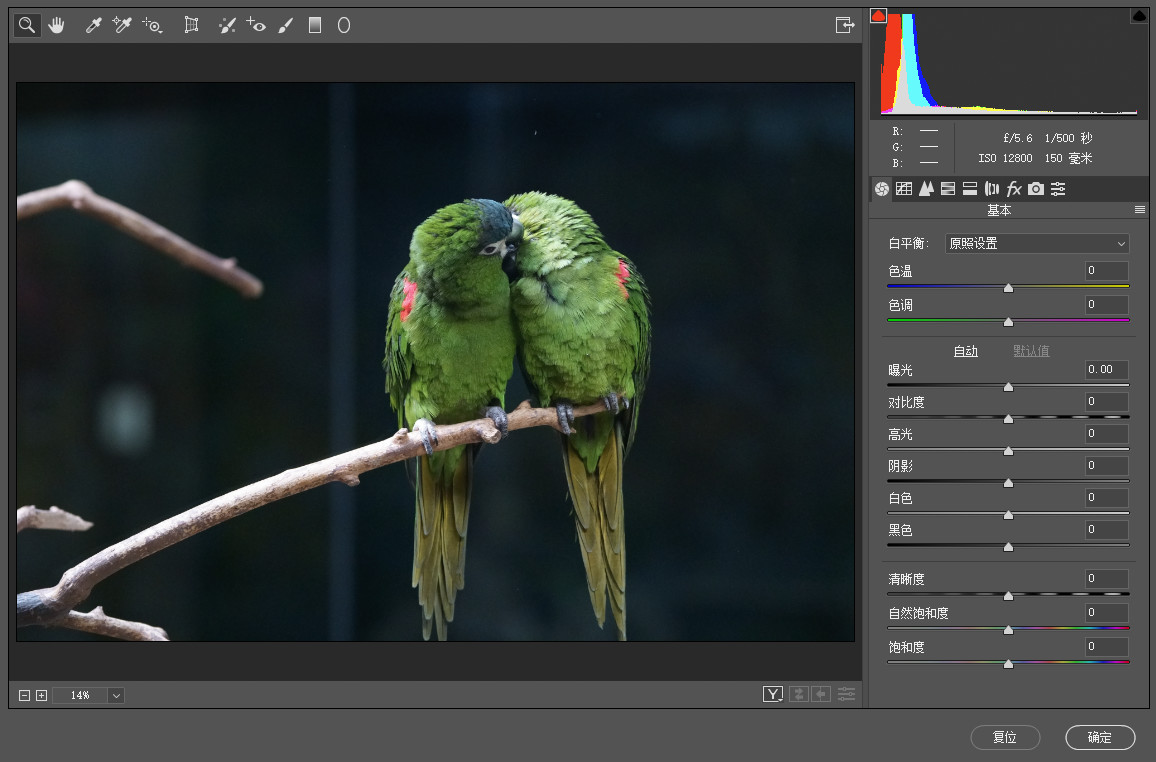Select the Spot Removal tool
Image resolution: width=1156 pixels, height=762 pixels.
pos(227,26)
